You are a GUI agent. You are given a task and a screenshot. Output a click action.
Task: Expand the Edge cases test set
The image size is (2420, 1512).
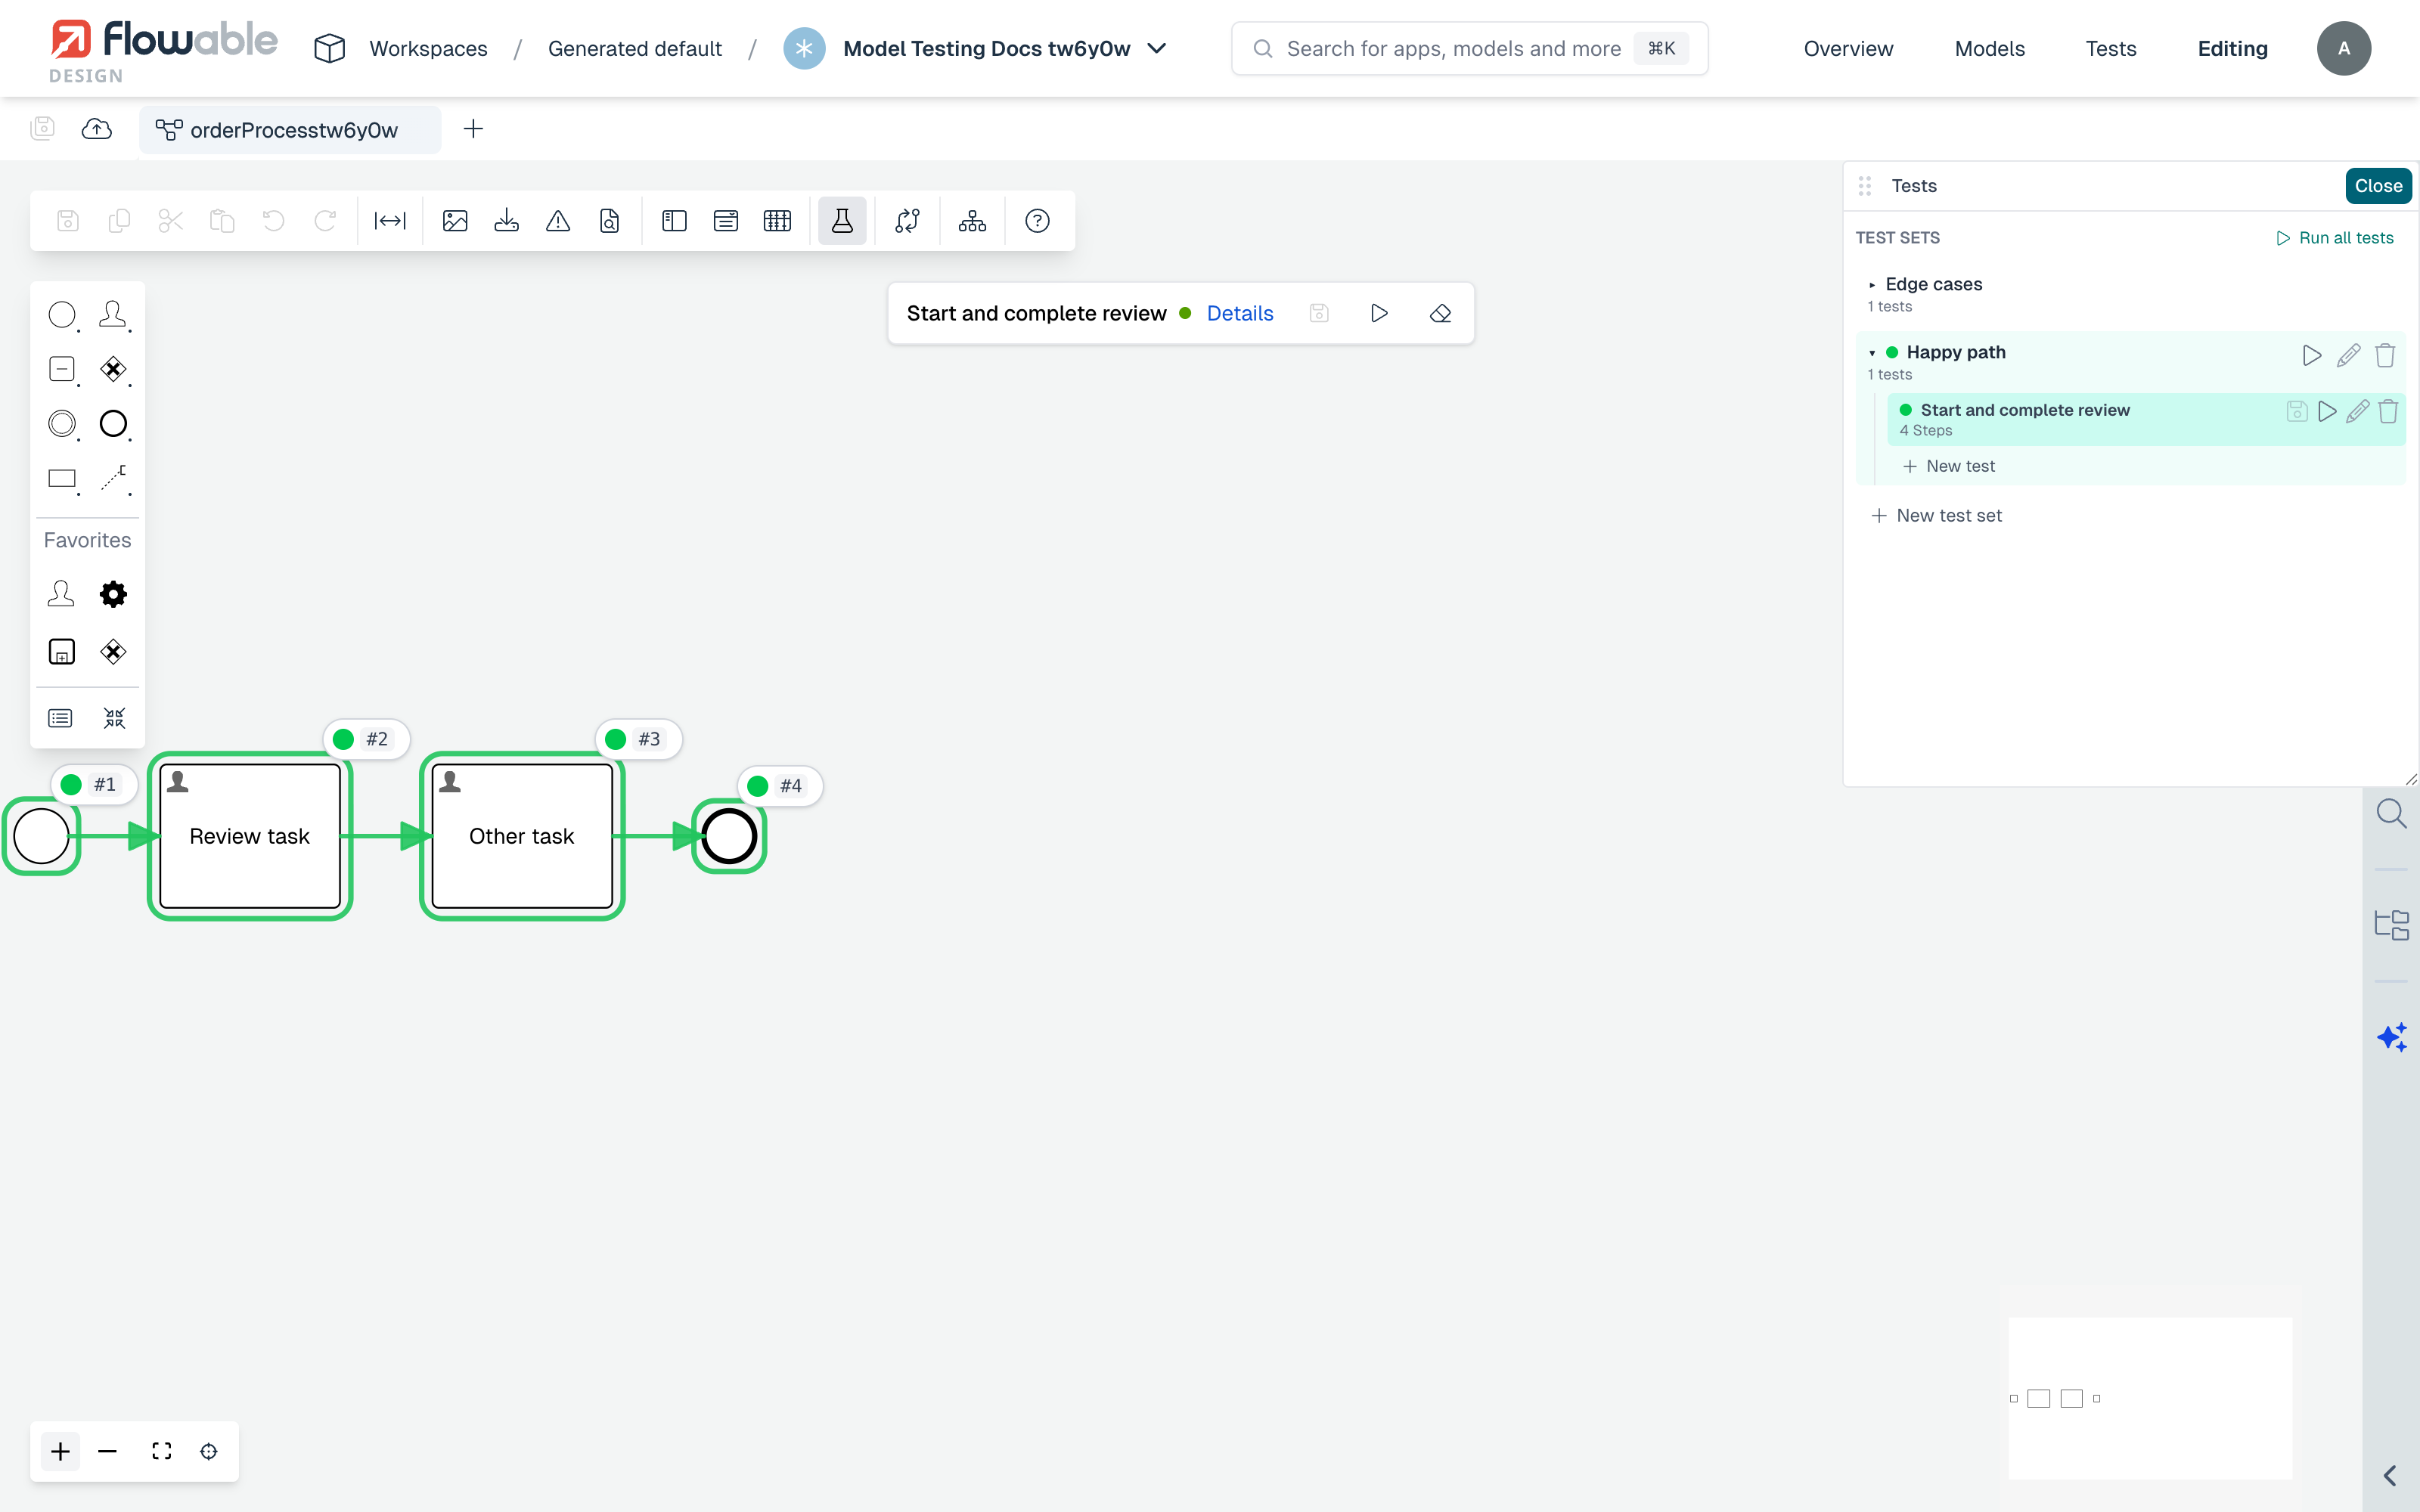(x=1872, y=285)
